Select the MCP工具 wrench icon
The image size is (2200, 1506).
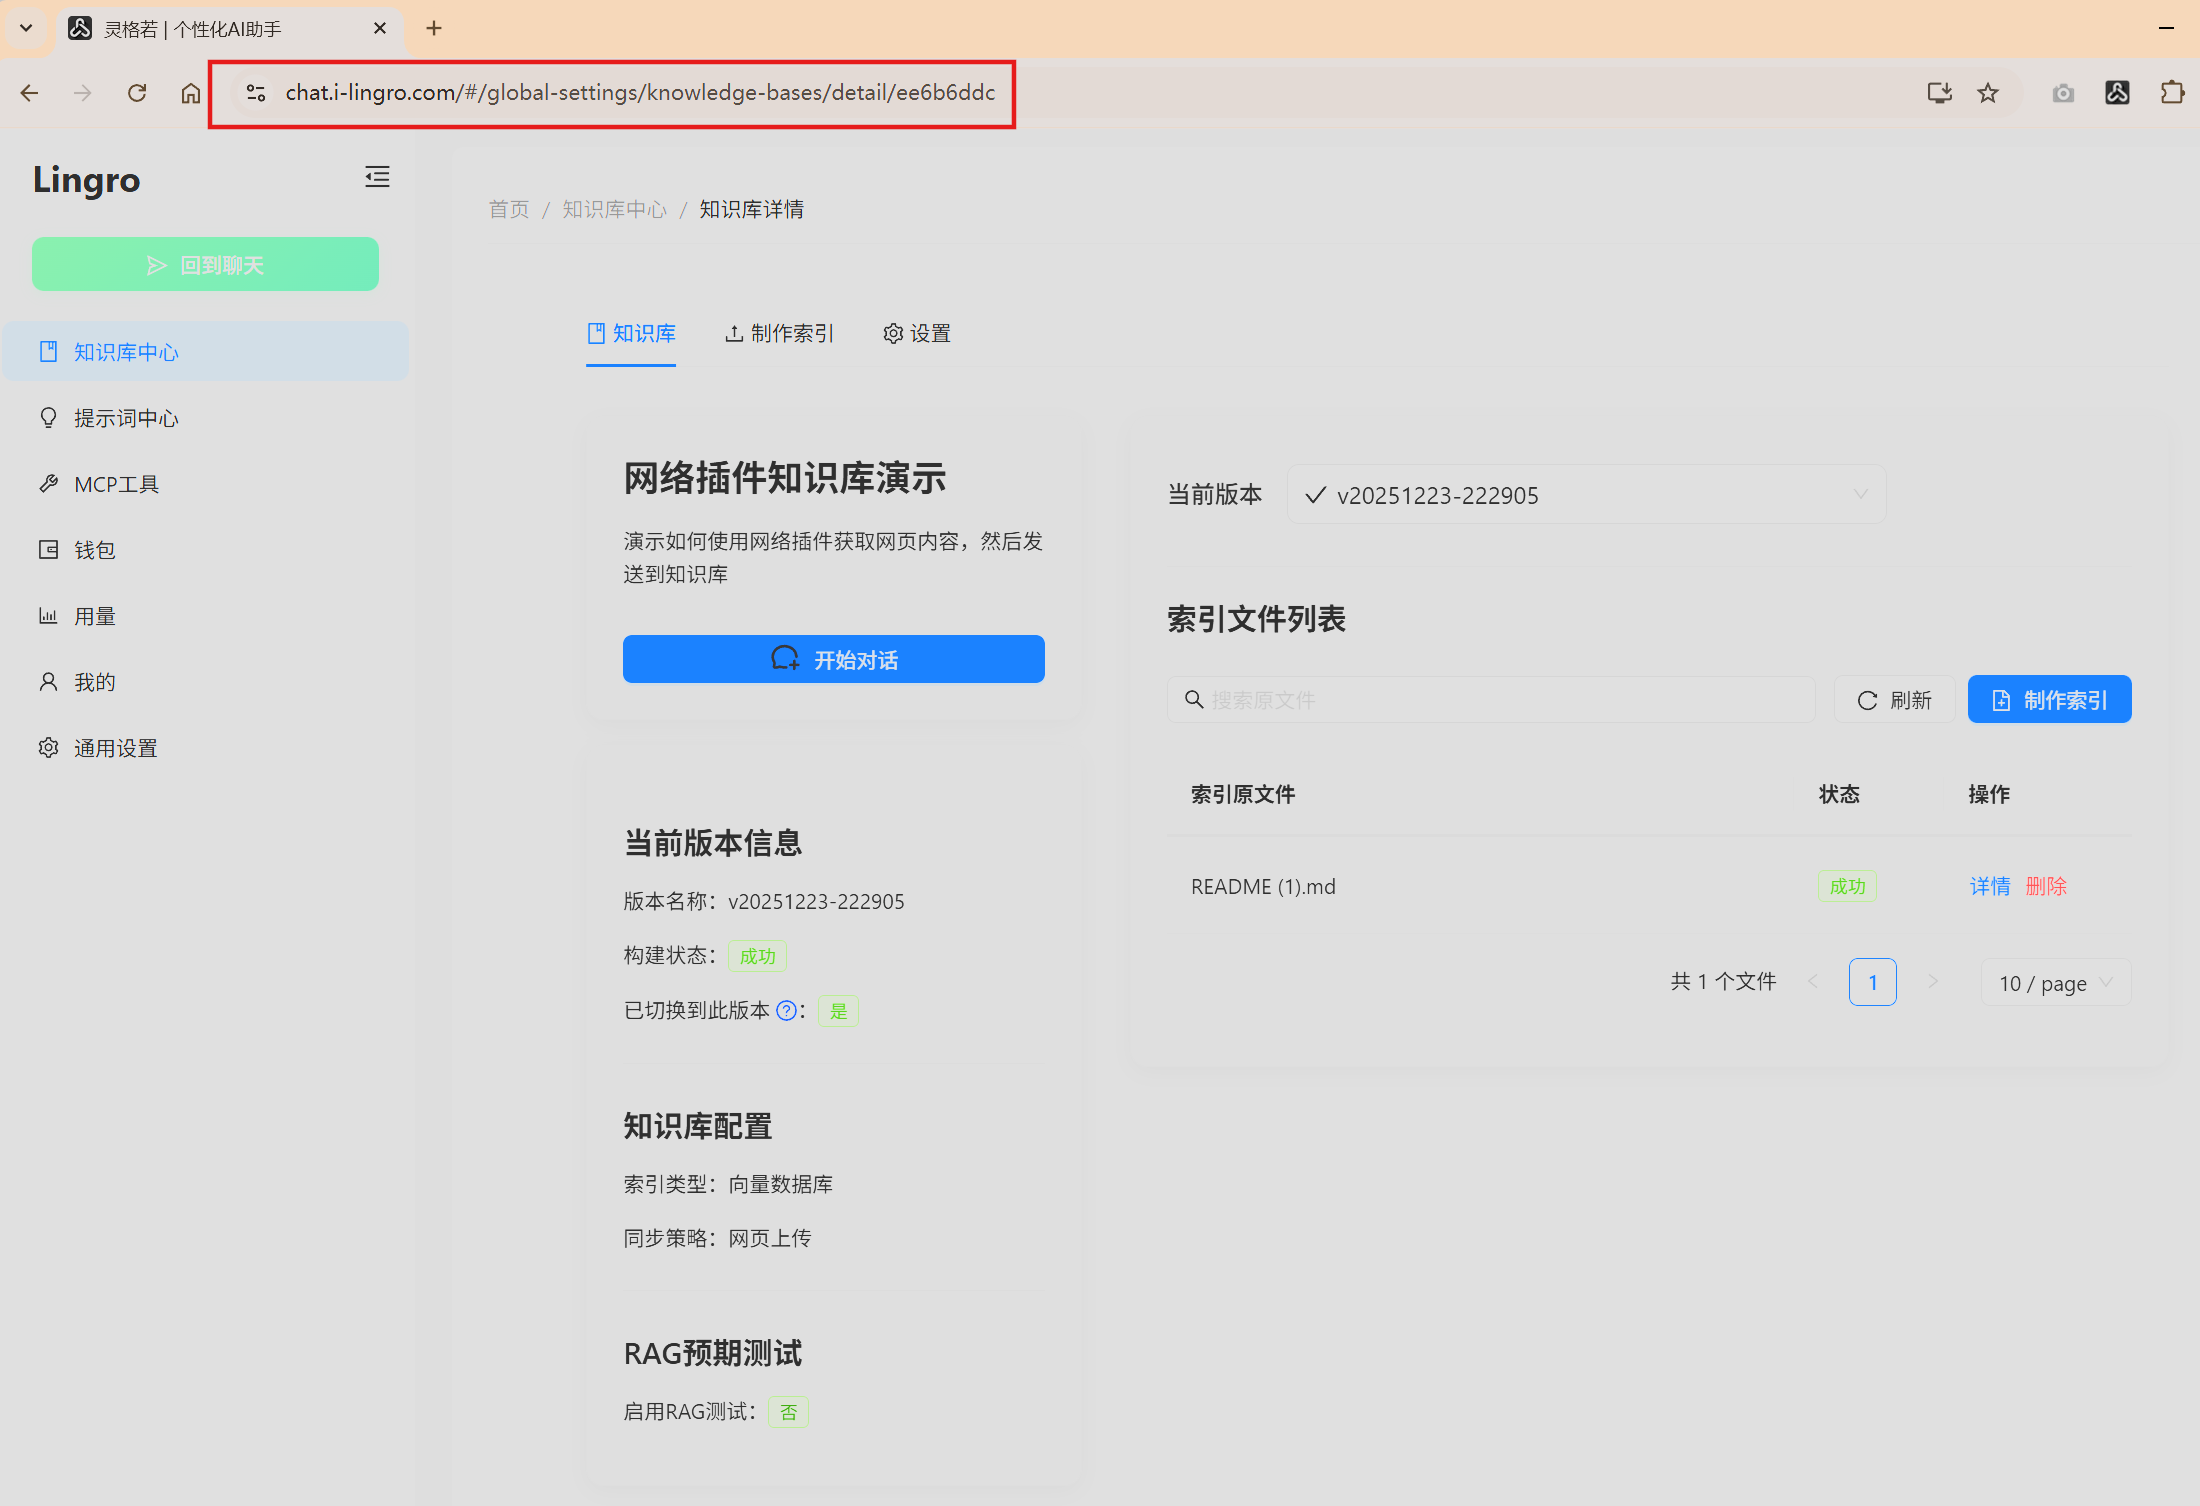[48, 483]
